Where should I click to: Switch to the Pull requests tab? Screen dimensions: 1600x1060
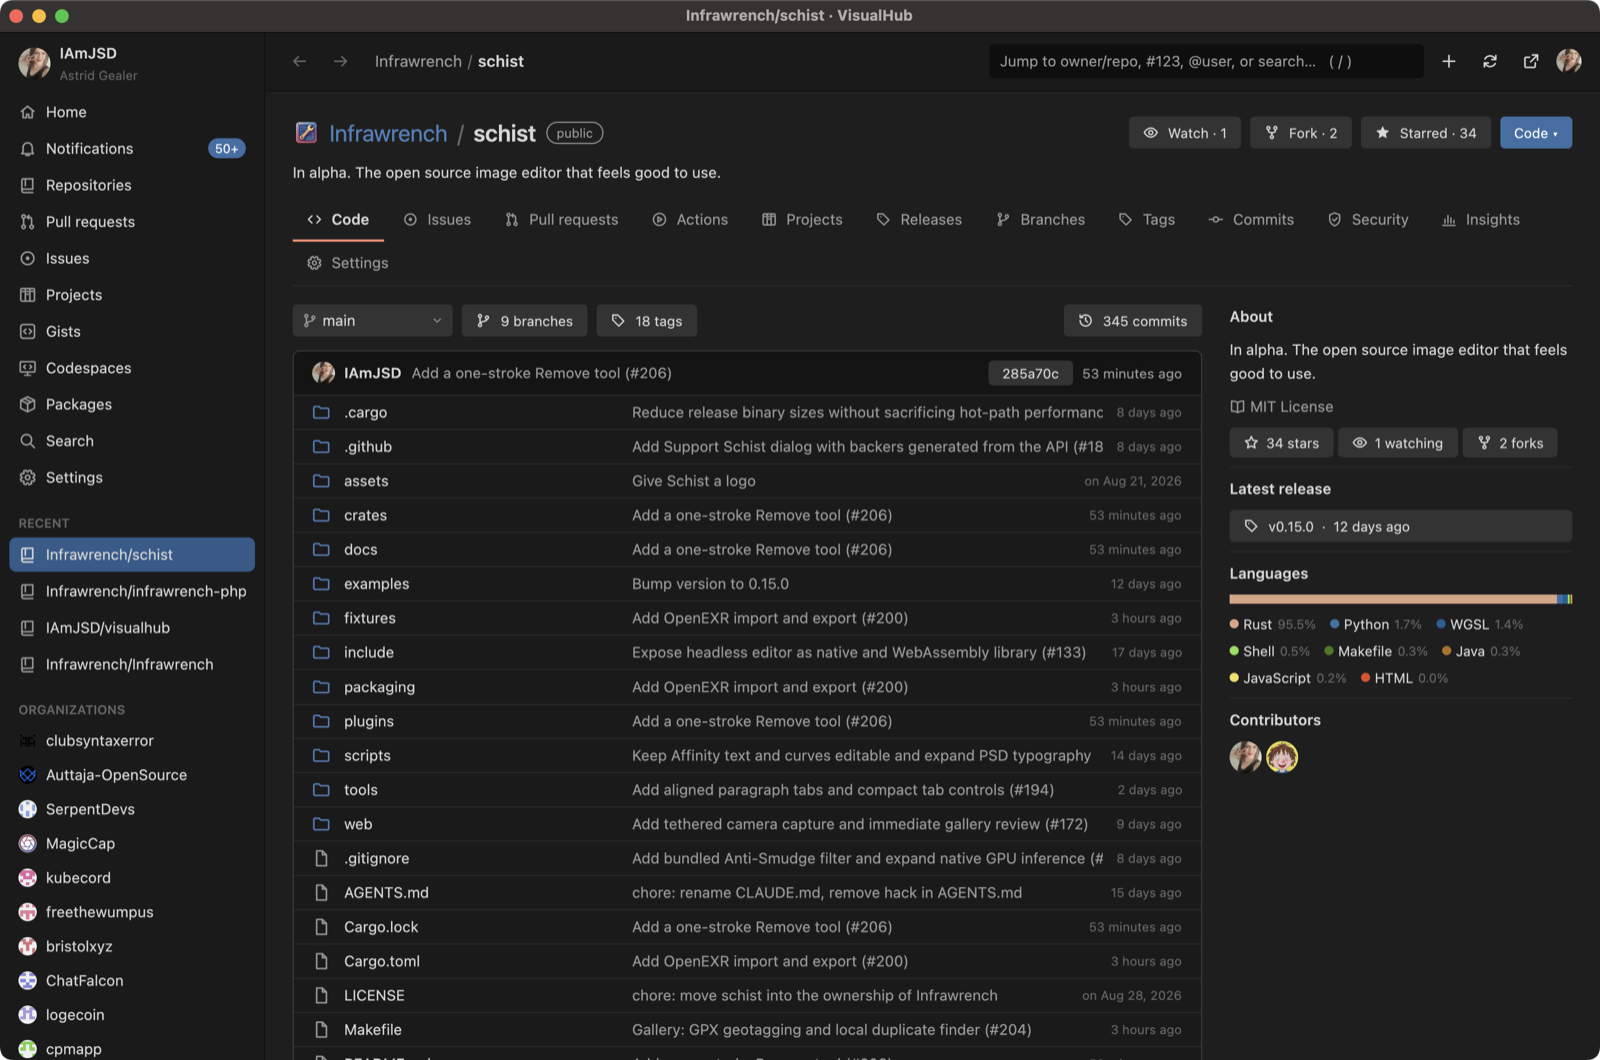[x=562, y=220]
